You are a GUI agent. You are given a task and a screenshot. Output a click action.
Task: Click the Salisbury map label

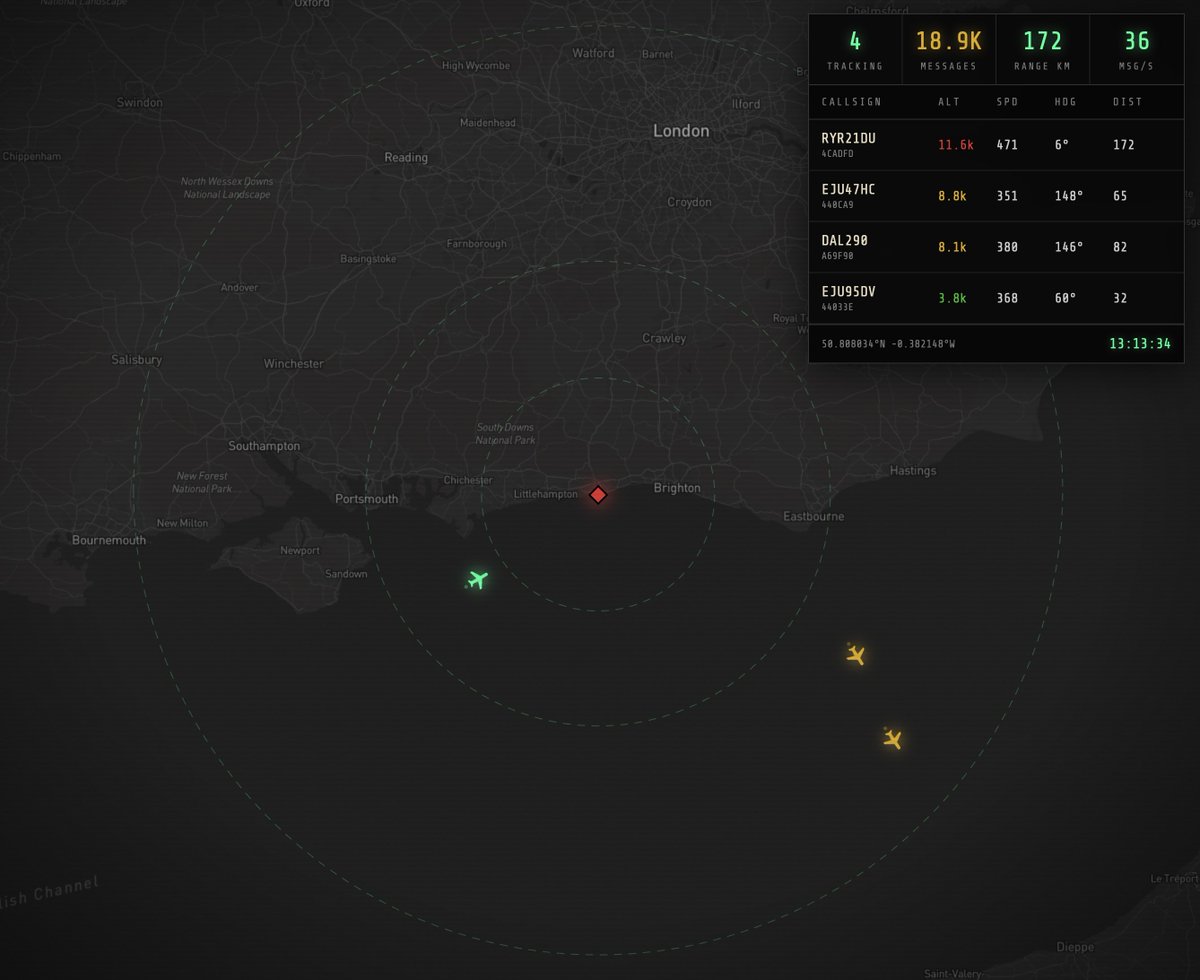click(x=137, y=360)
